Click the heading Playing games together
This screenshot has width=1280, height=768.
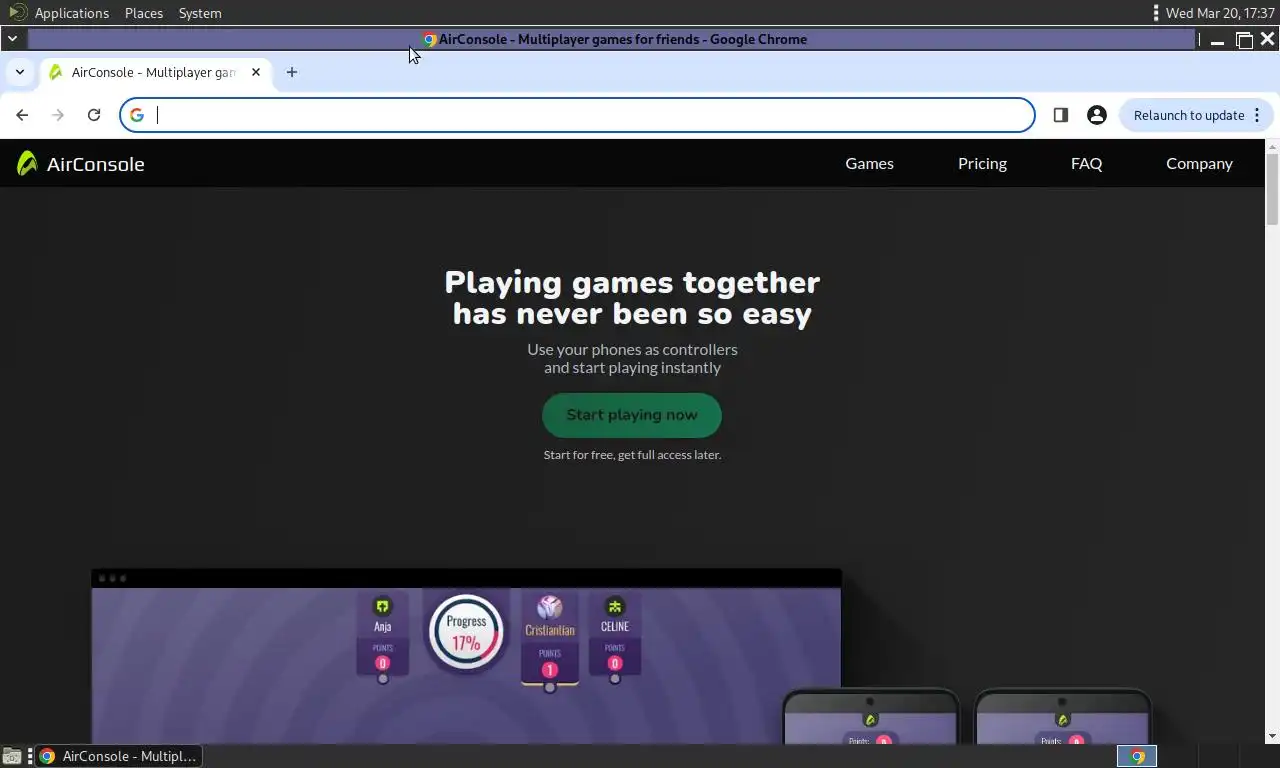click(x=632, y=282)
